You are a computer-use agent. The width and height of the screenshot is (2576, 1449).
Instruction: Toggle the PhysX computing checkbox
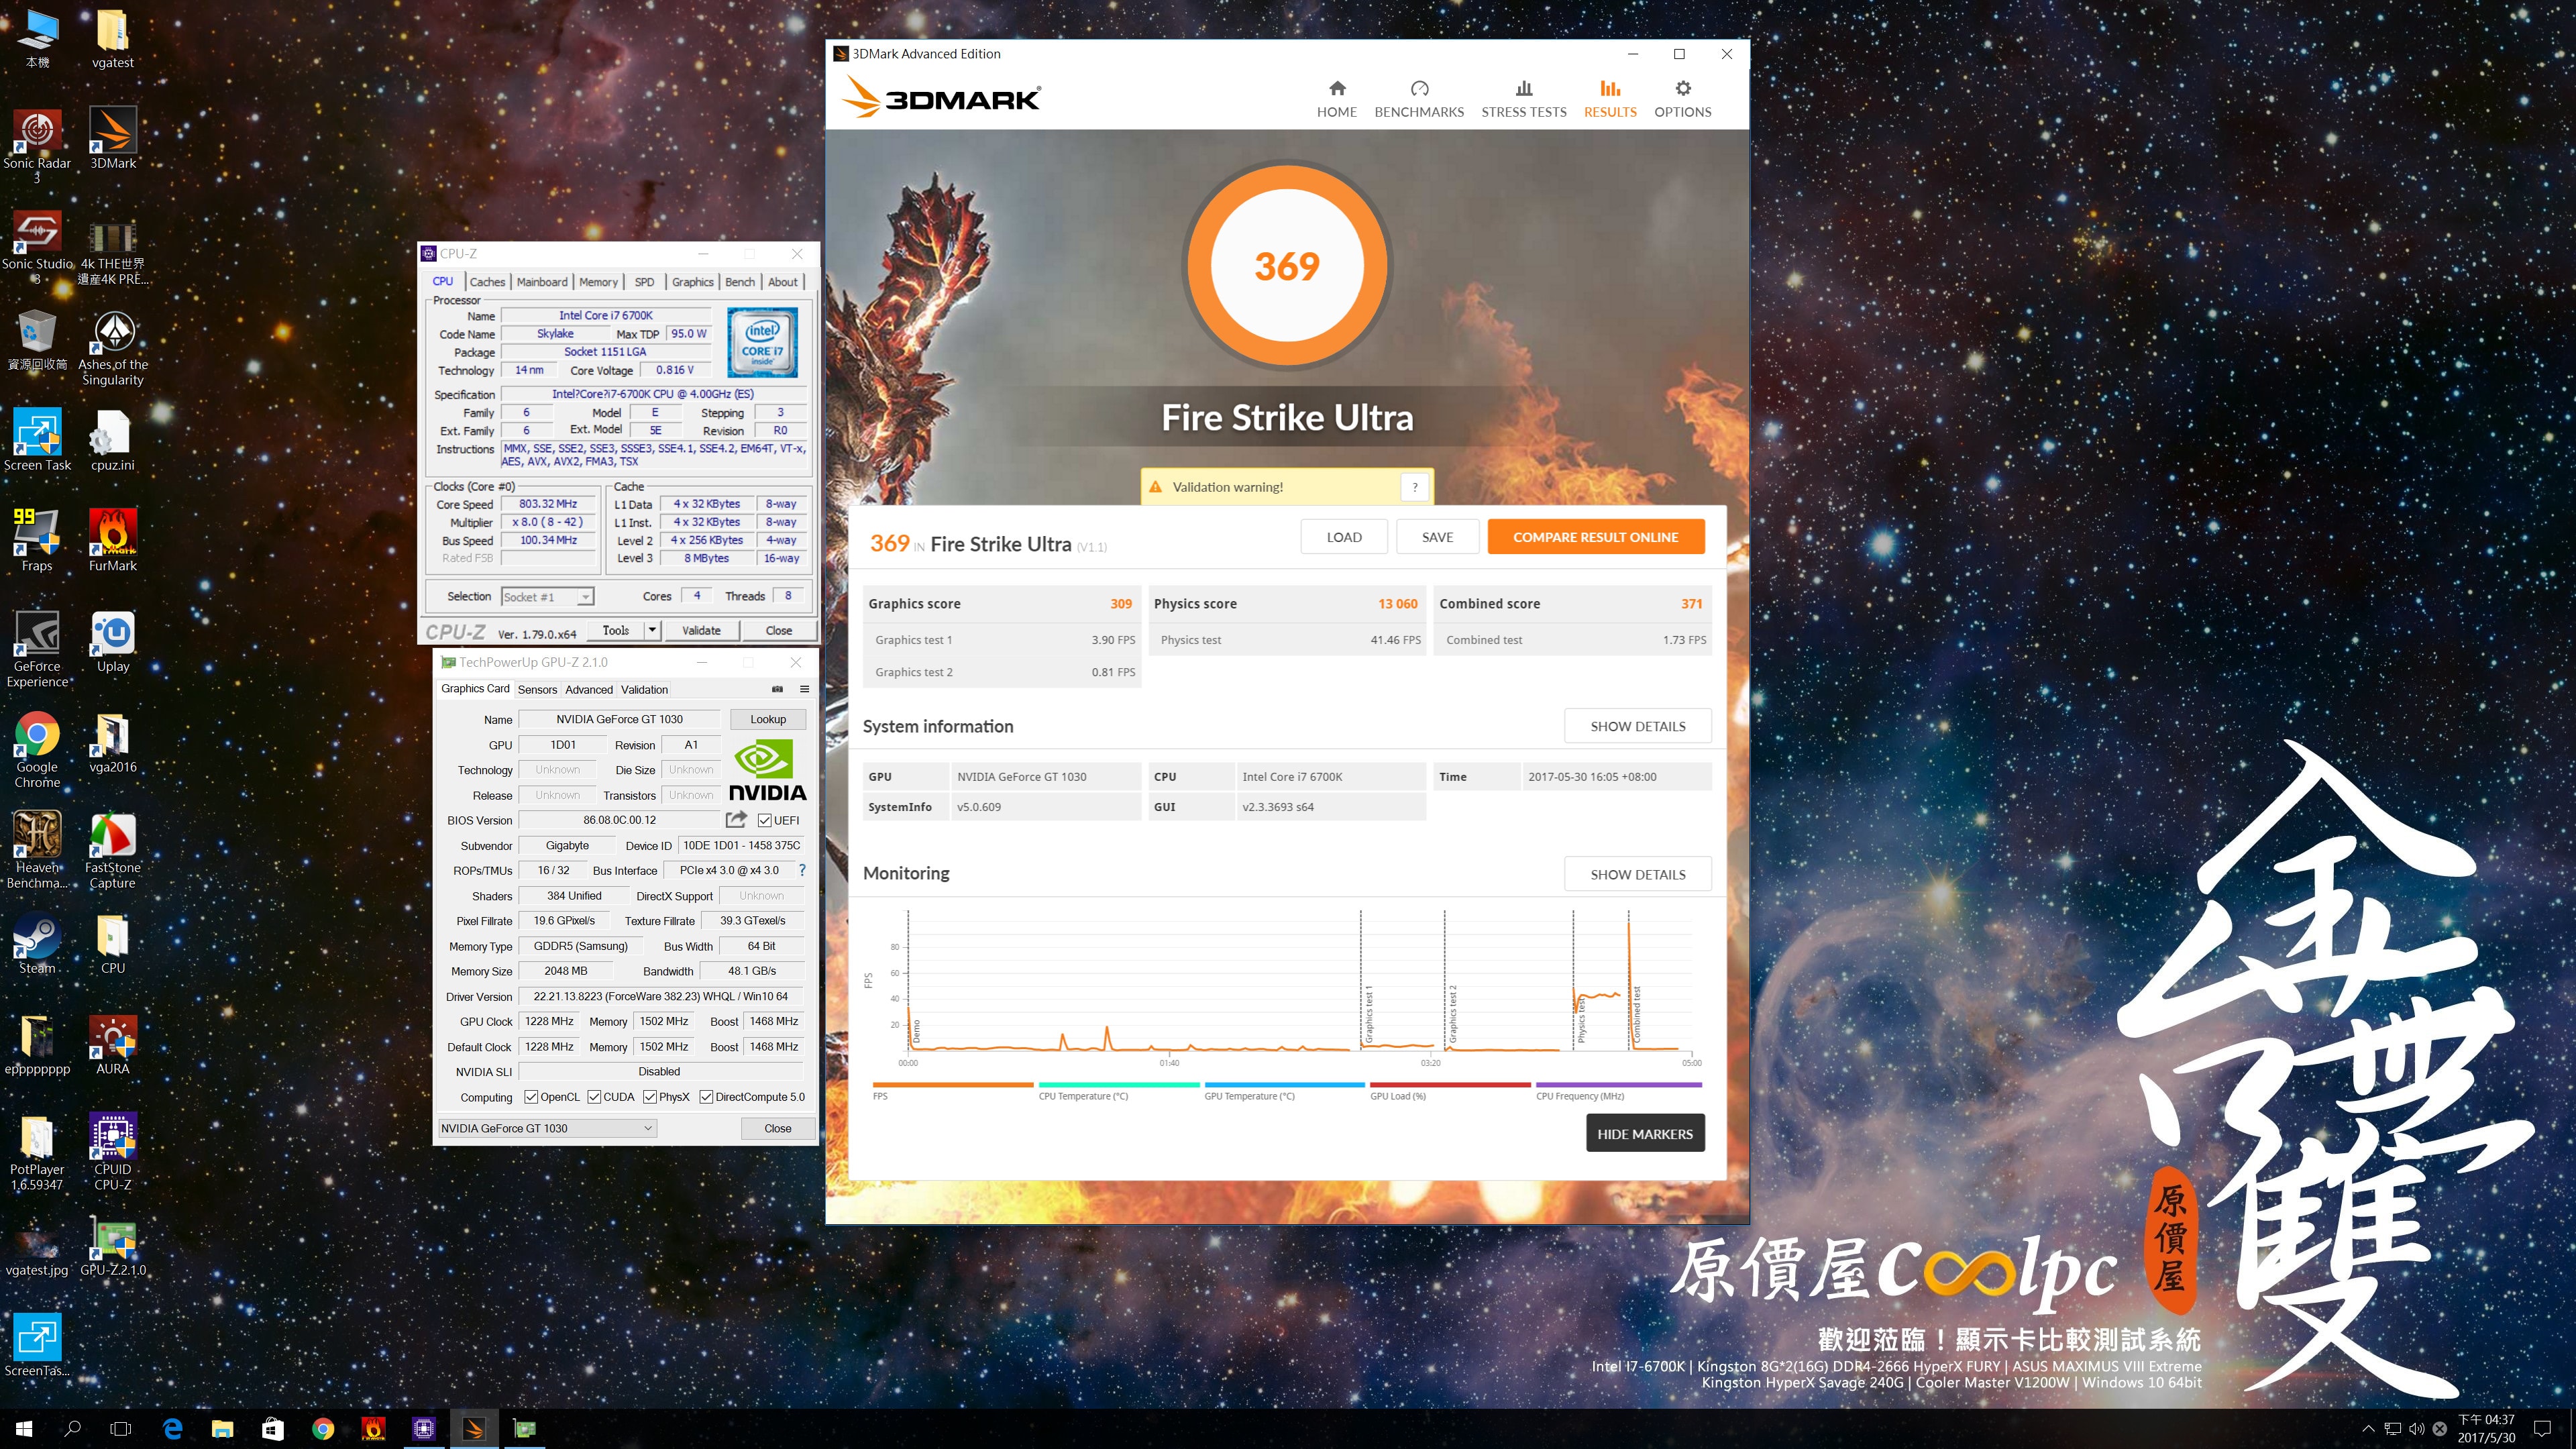pyautogui.click(x=650, y=1097)
